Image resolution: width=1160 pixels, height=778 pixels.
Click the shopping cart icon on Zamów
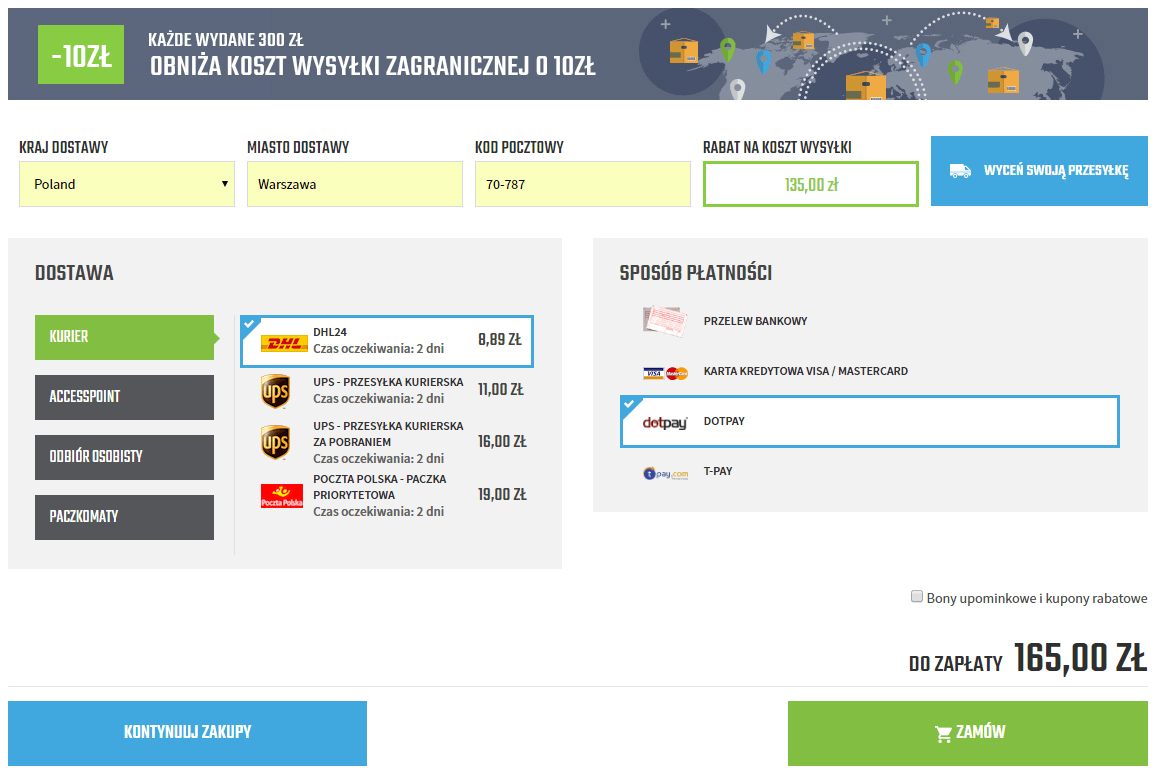(x=943, y=734)
